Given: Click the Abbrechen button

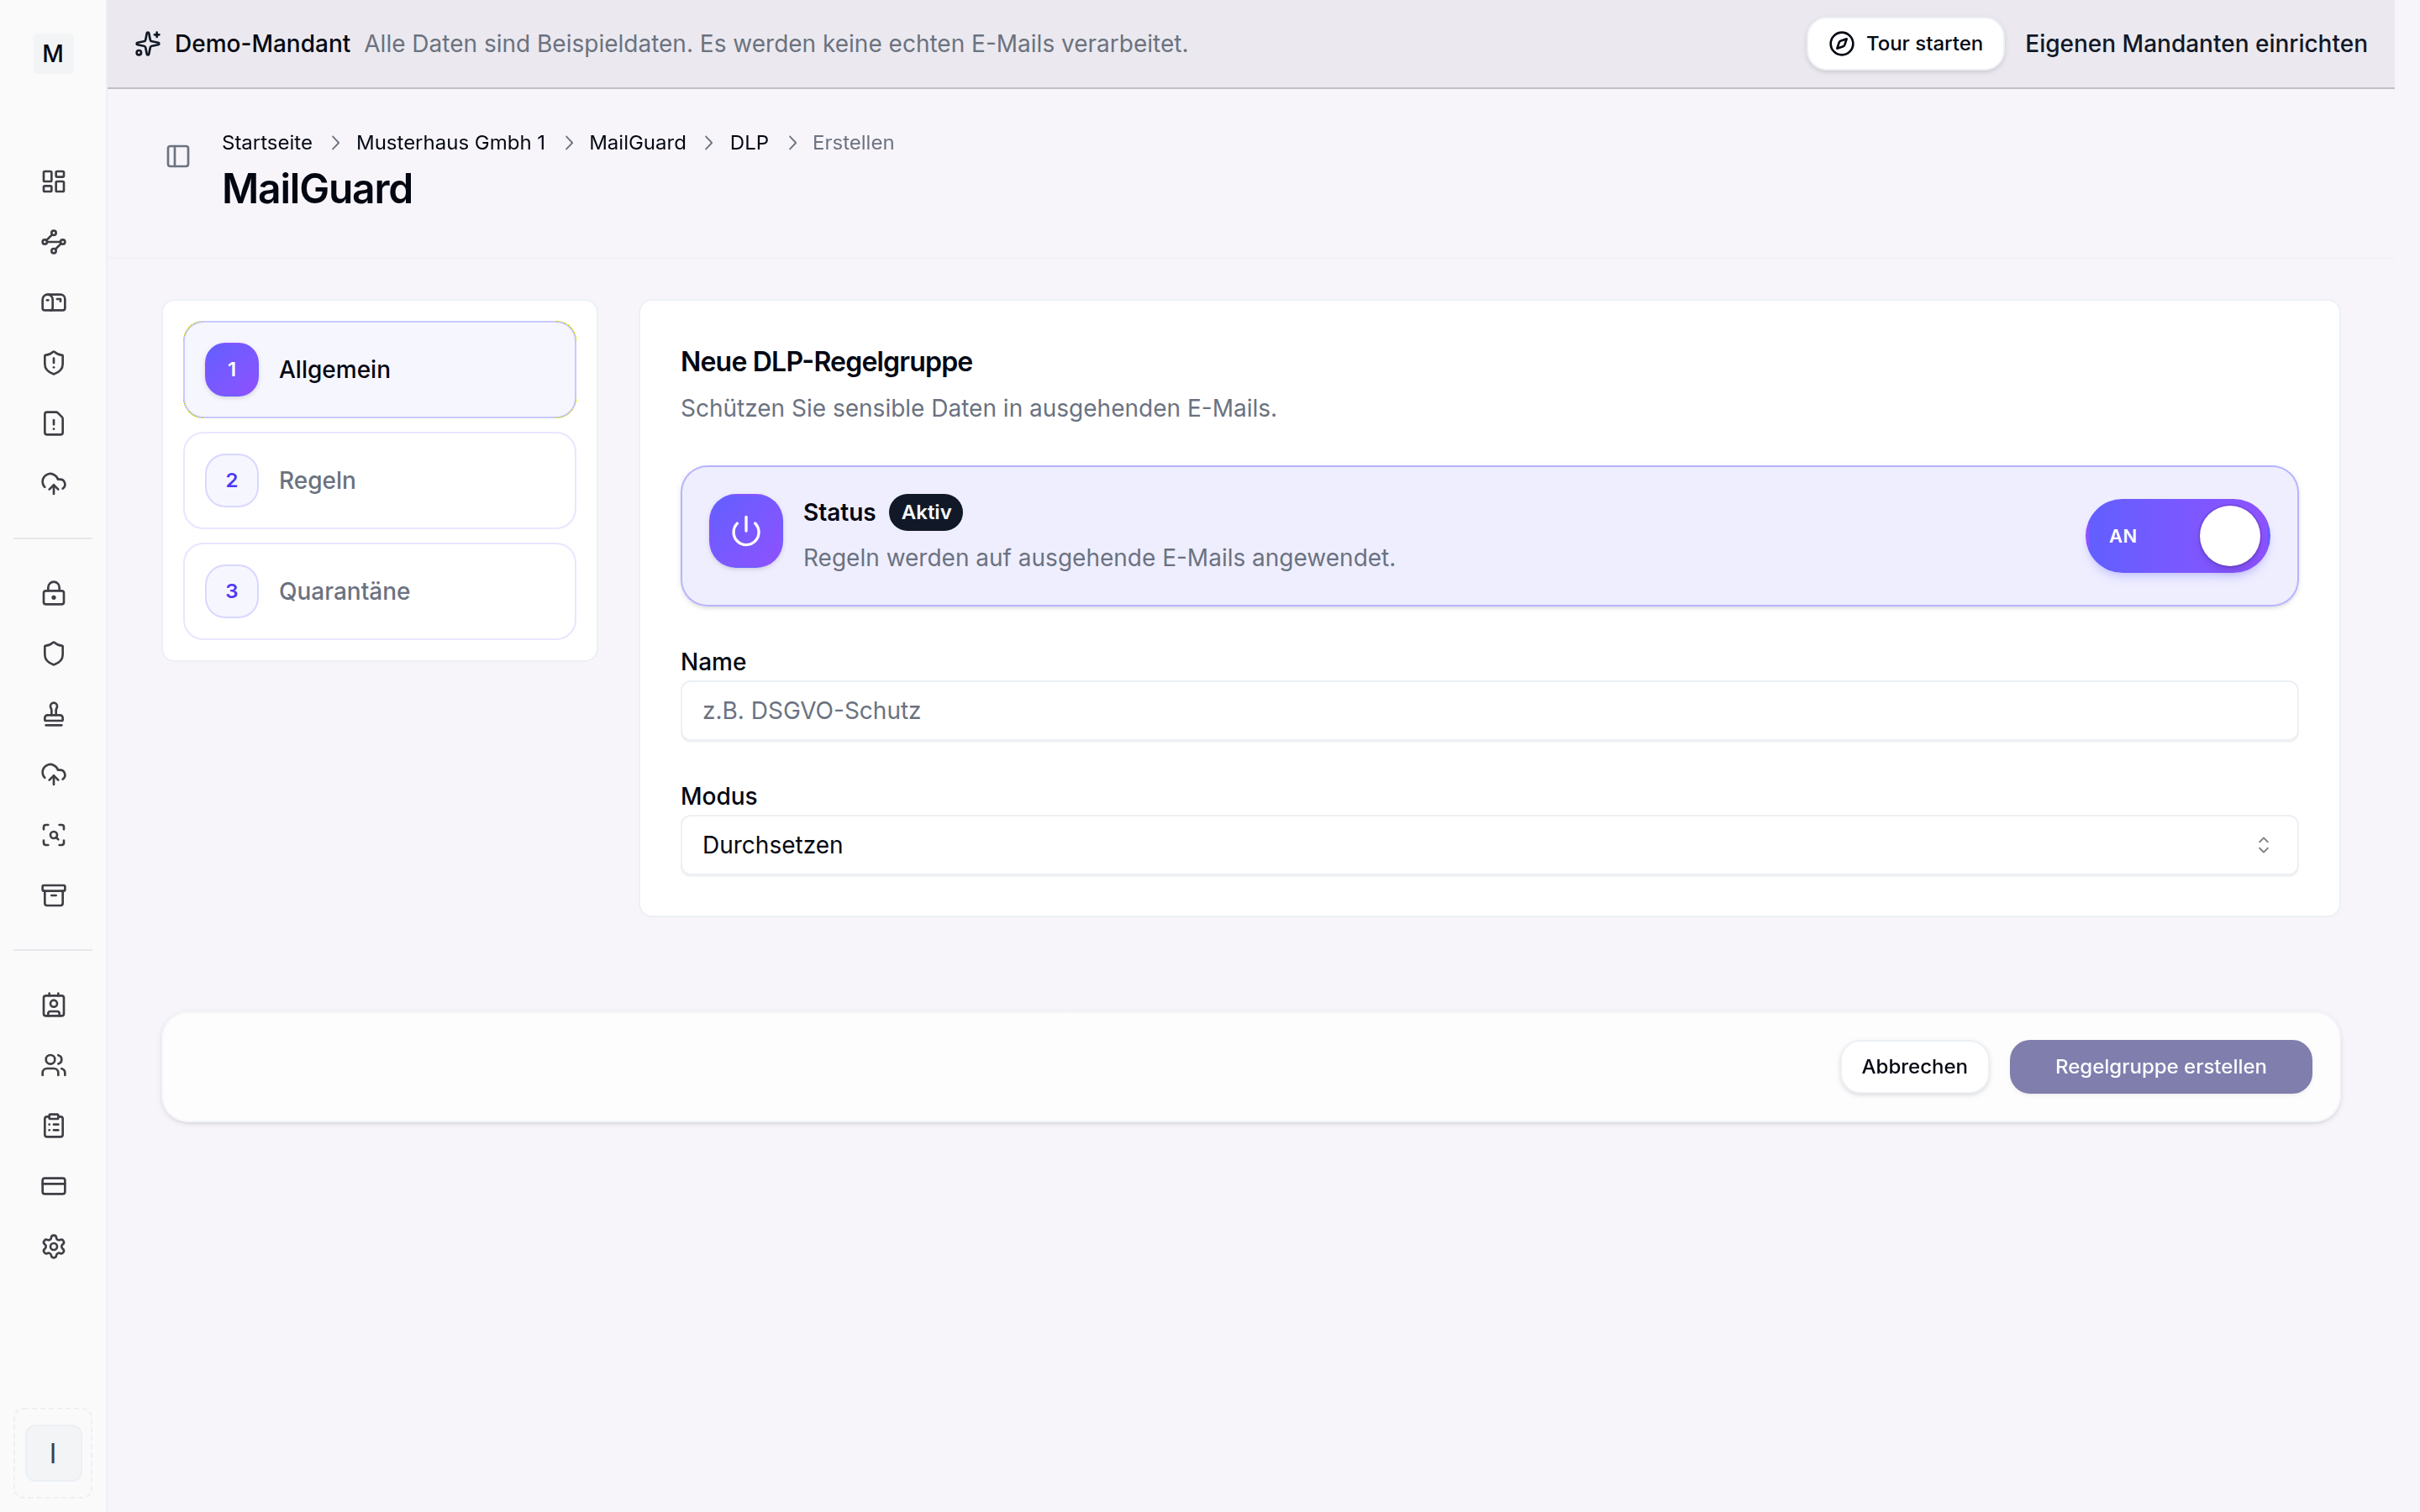Looking at the screenshot, I should (1914, 1066).
